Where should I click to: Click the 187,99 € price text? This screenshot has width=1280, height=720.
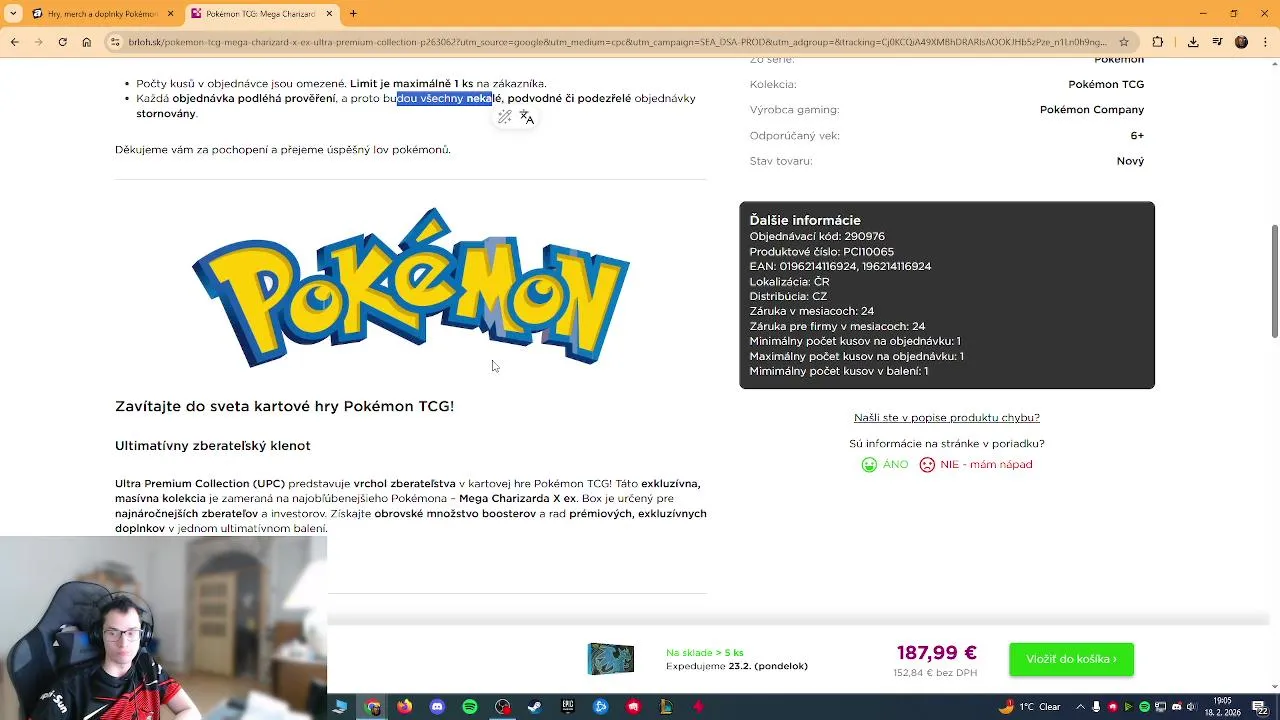[x=936, y=653]
